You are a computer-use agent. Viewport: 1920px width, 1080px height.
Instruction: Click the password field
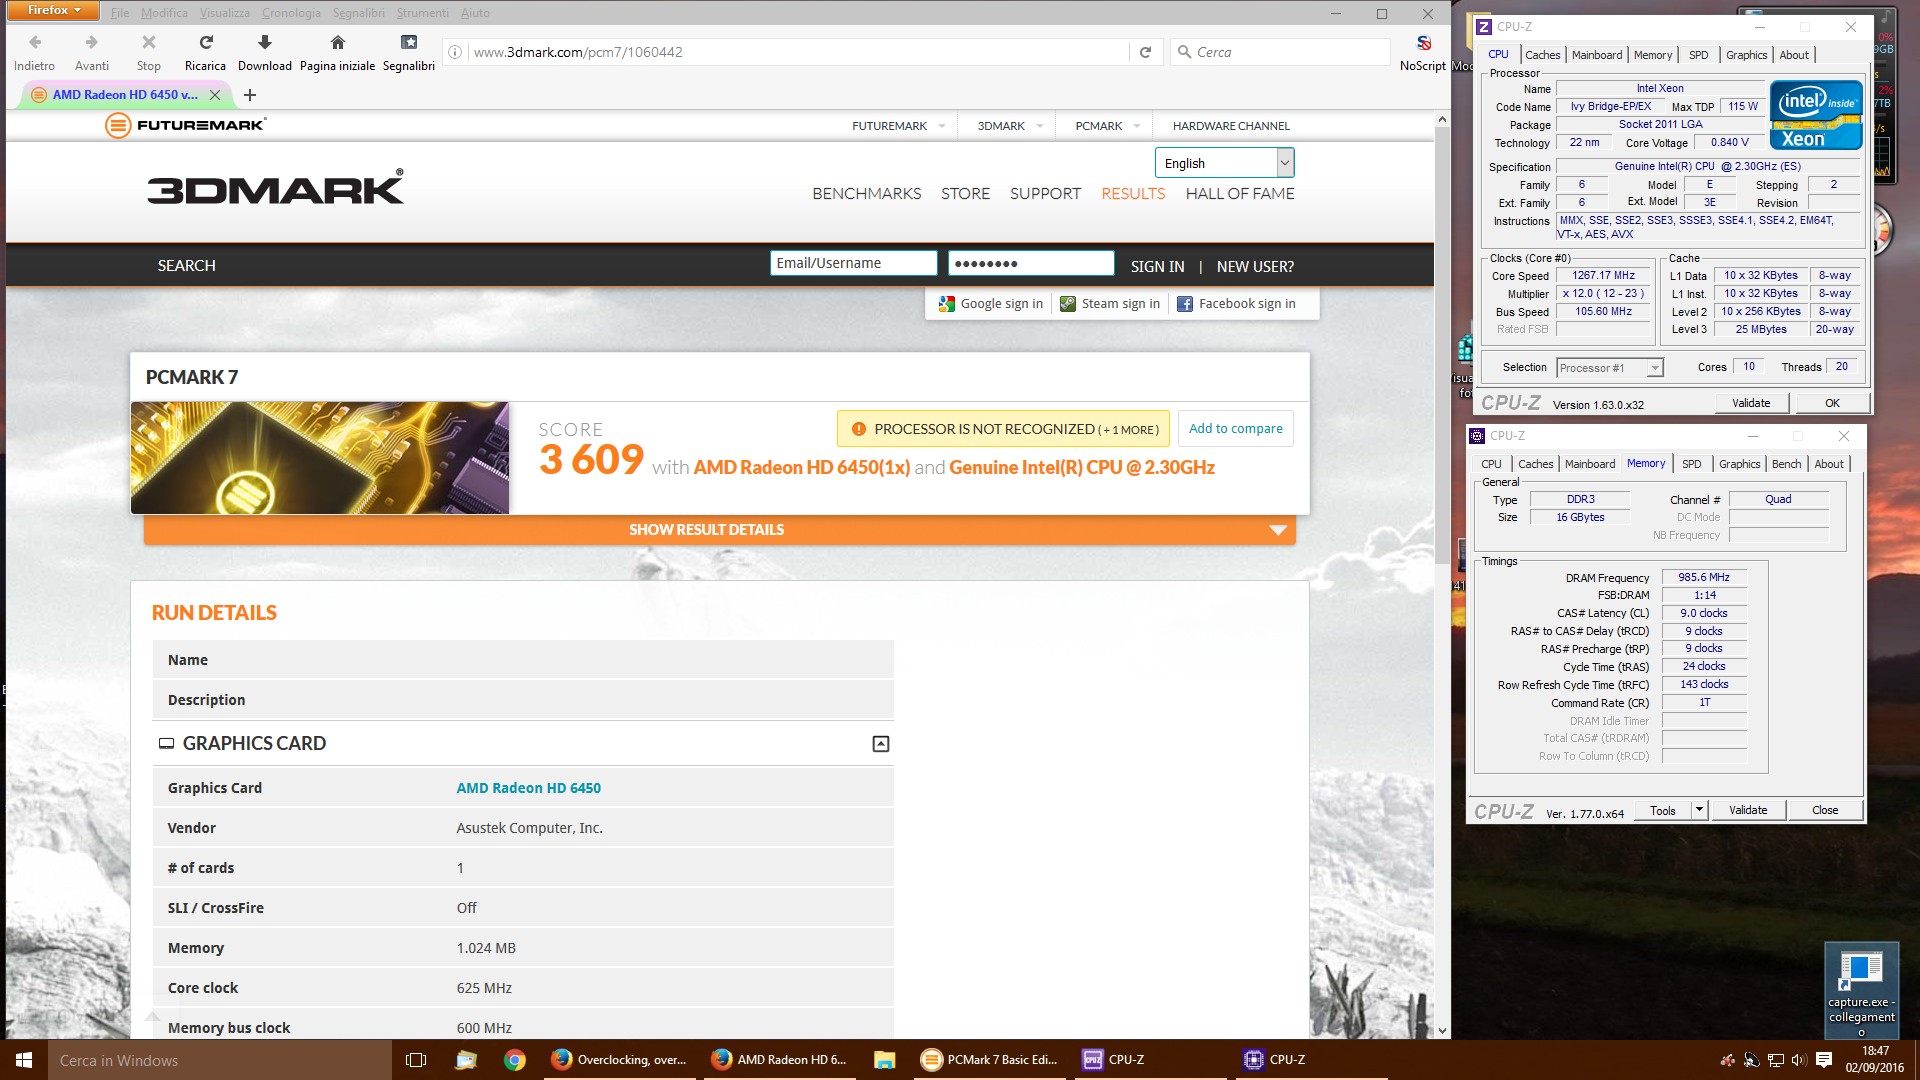tap(1031, 263)
